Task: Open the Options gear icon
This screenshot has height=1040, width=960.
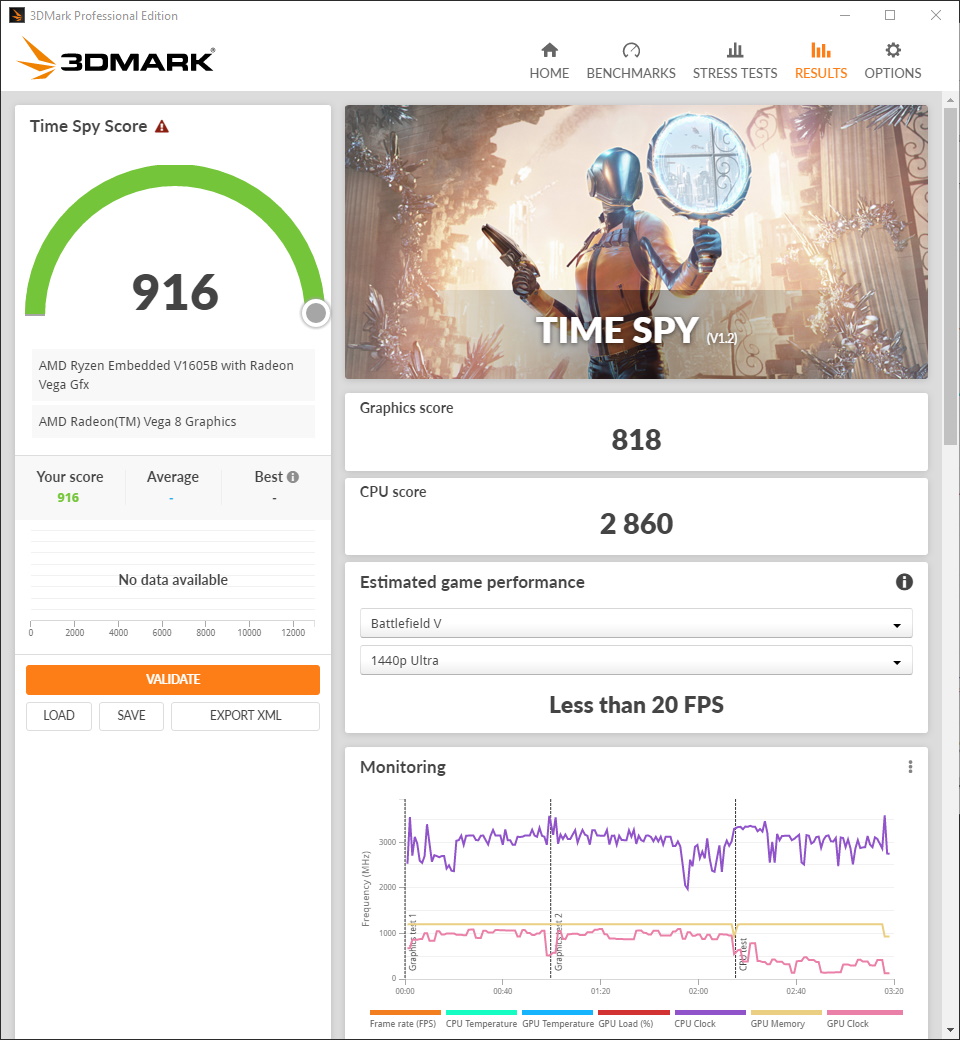Action: (x=893, y=50)
